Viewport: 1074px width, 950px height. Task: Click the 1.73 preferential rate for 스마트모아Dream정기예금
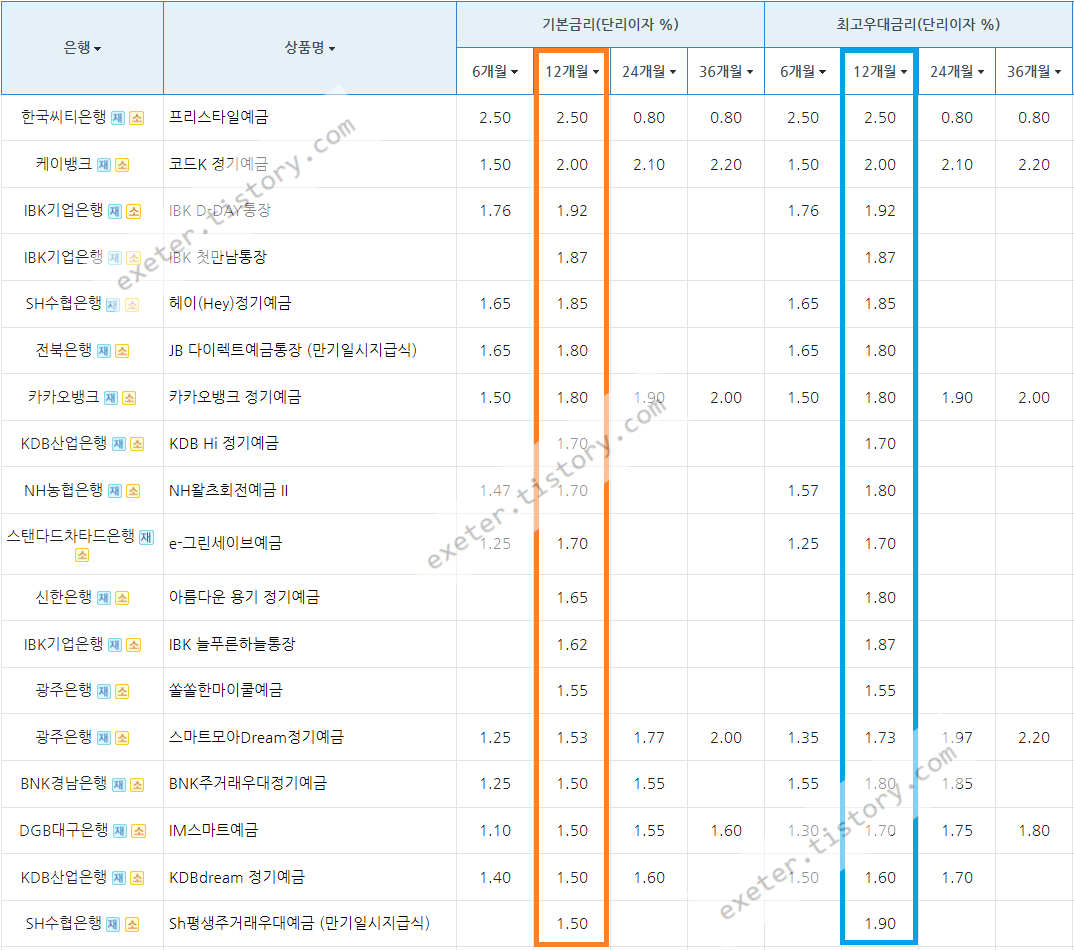point(879,738)
